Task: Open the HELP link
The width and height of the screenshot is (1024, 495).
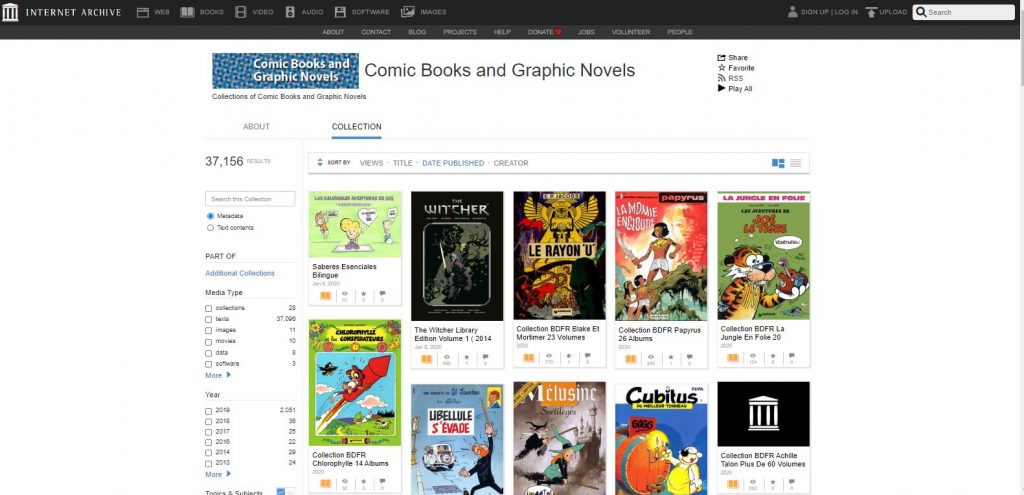Action: (x=502, y=32)
